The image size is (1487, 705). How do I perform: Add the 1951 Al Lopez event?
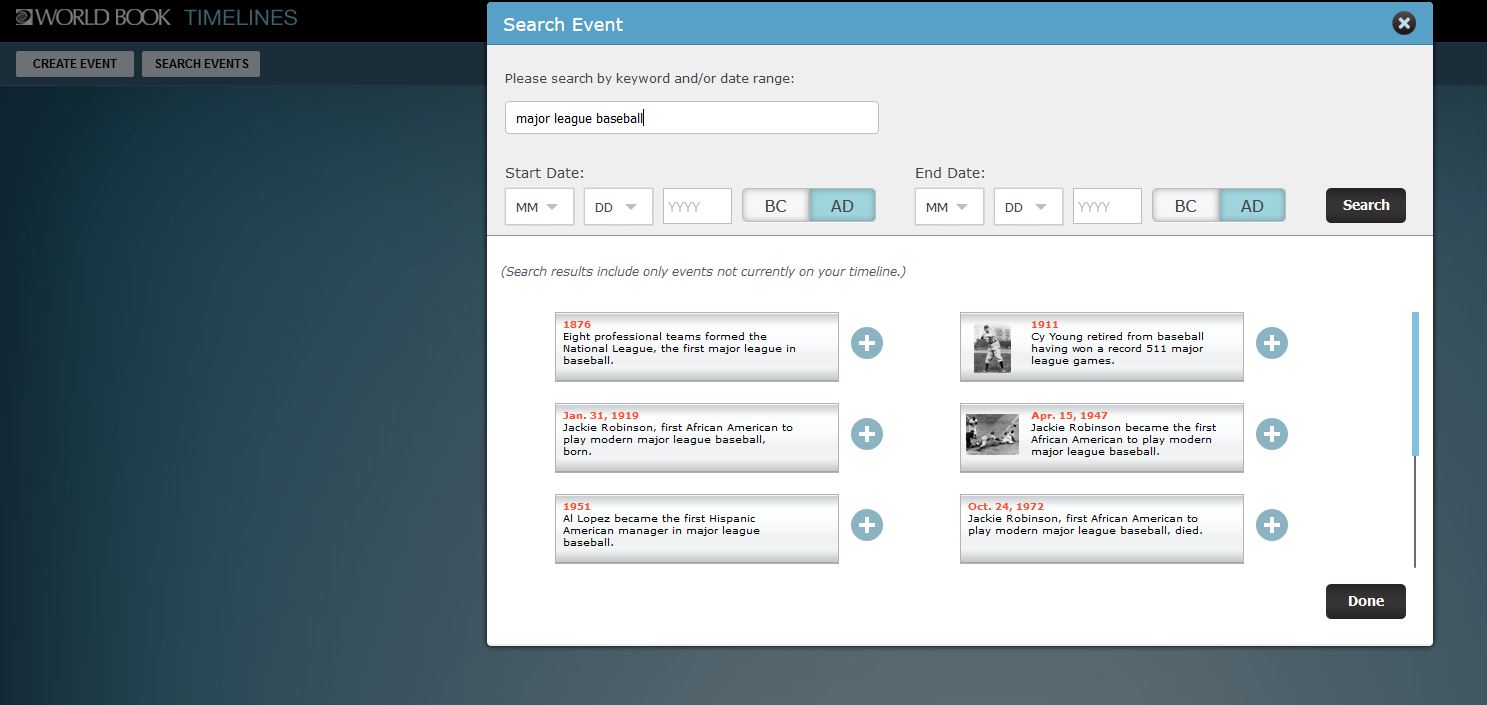[867, 525]
